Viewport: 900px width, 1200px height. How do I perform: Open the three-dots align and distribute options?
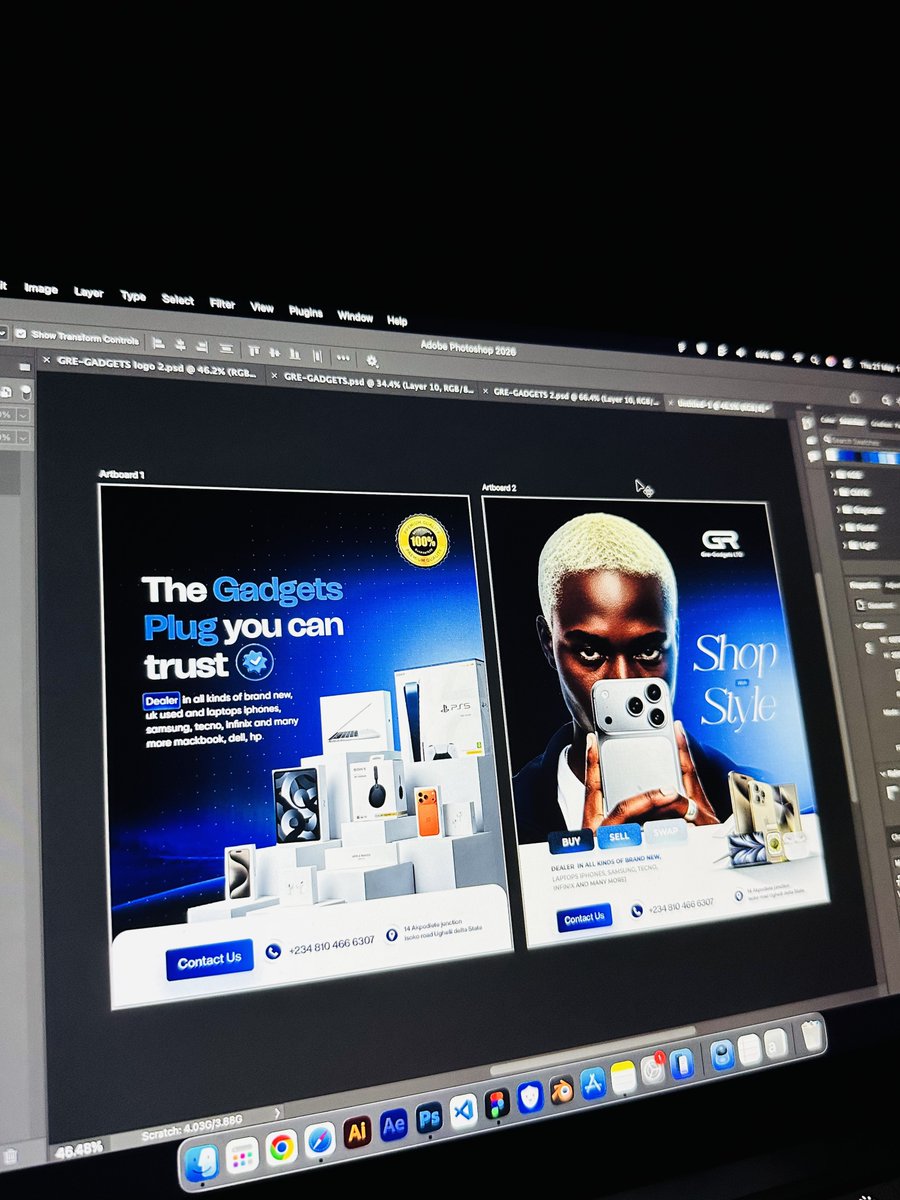(343, 357)
